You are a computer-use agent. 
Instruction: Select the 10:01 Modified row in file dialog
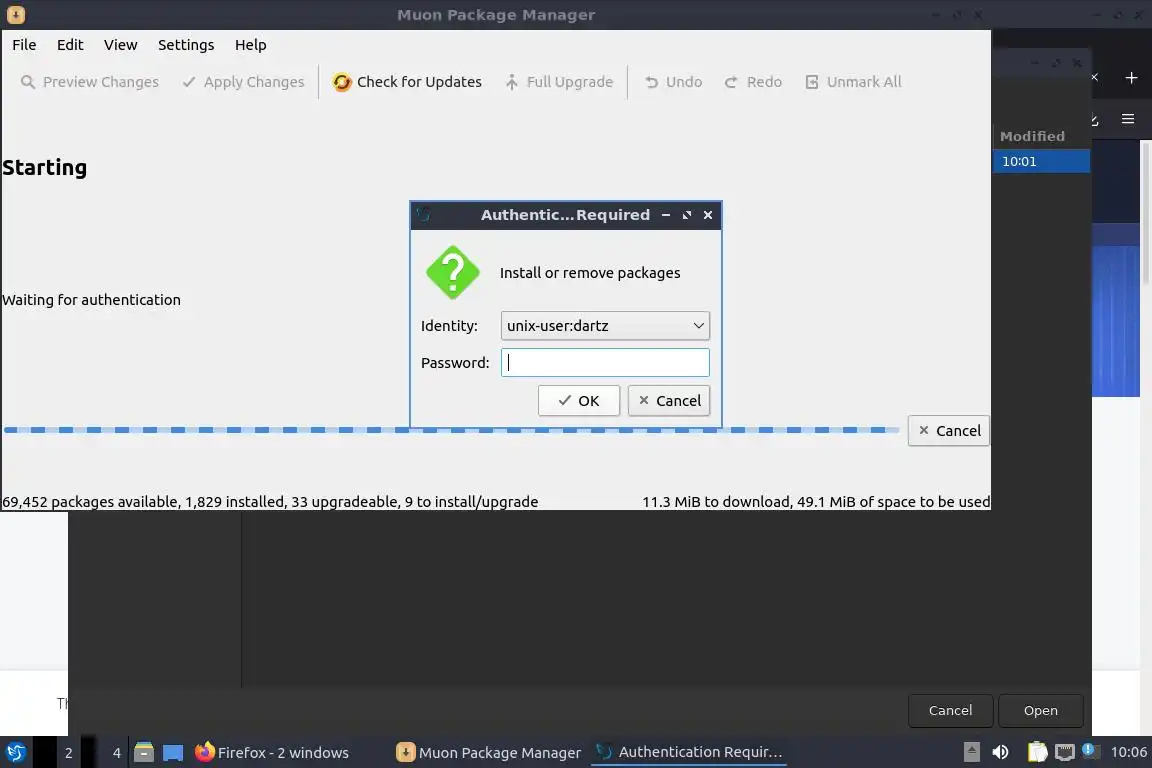pos(1041,161)
